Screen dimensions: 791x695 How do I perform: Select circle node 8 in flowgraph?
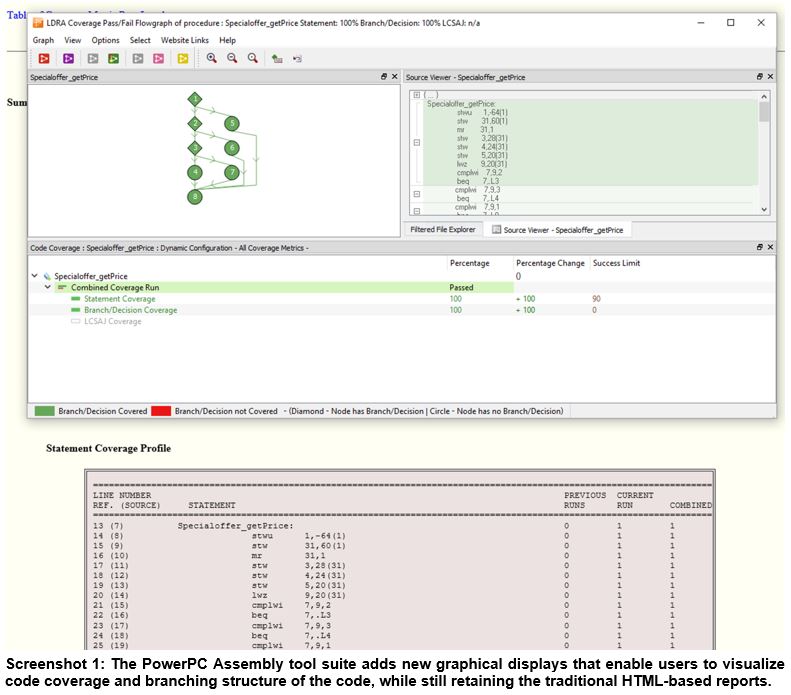pyautogui.click(x=195, y=197)
